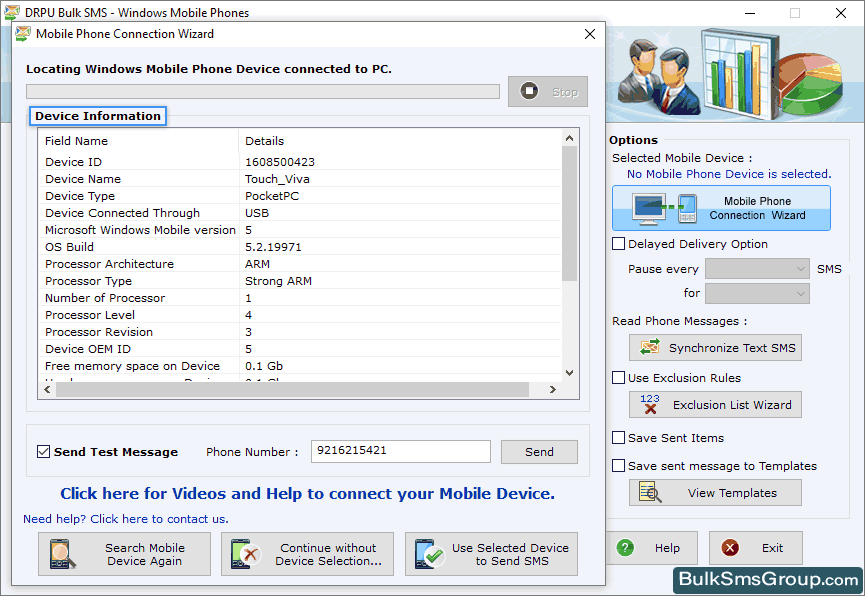
Task: Select Free memory space on Device row
Action: [x=300, y=366]
